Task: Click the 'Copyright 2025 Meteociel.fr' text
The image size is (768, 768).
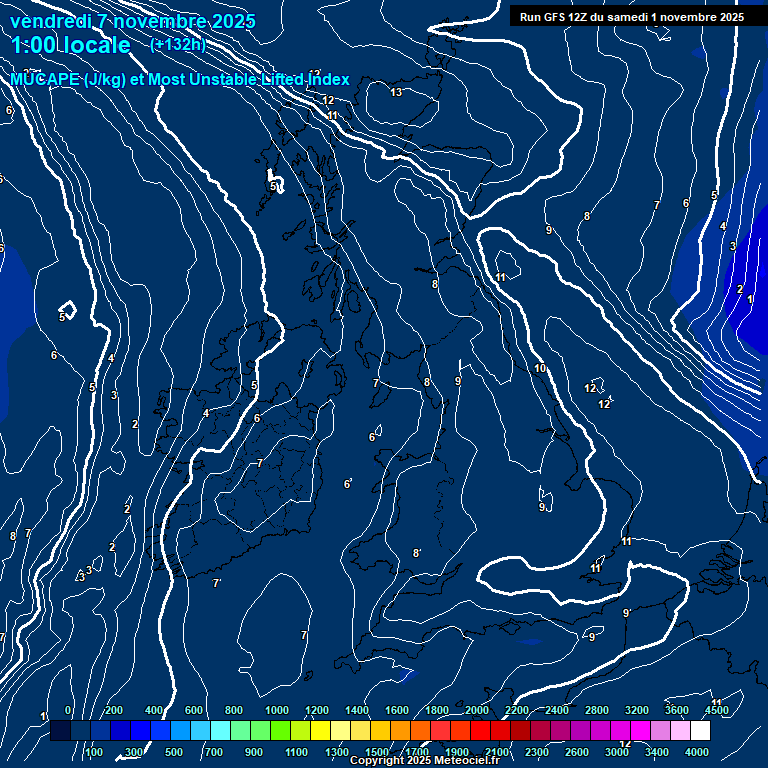Action: point(425,760)
